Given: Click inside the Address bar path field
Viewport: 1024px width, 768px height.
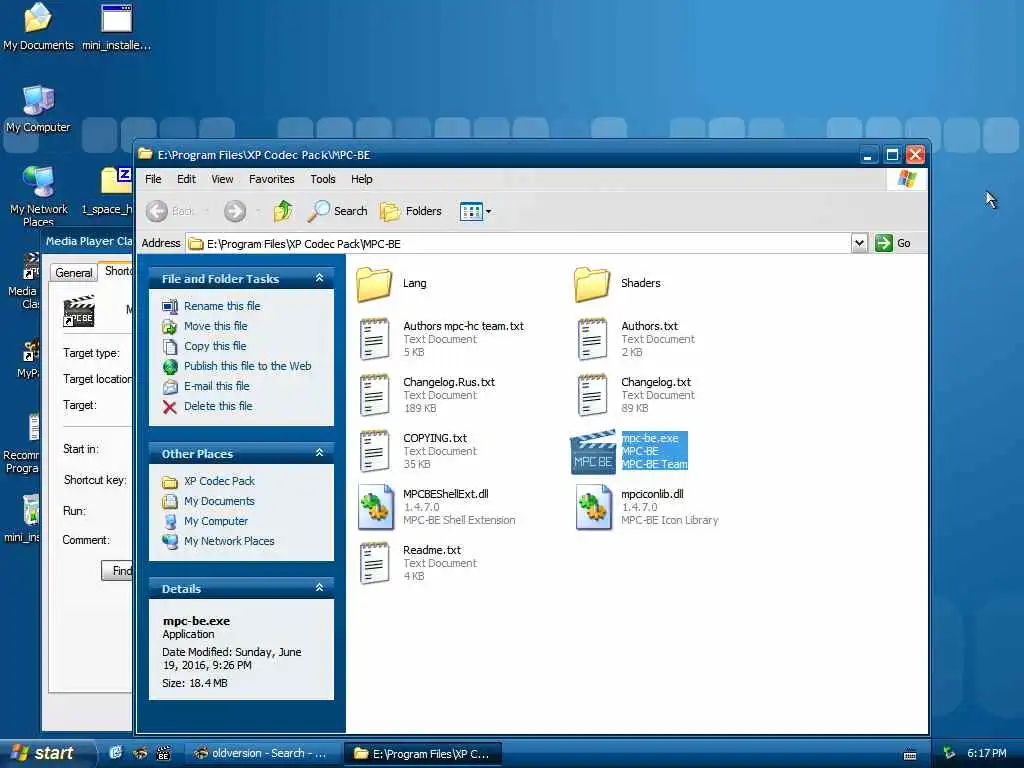Looking at the screenshot, I should click(x=519, y=244).
